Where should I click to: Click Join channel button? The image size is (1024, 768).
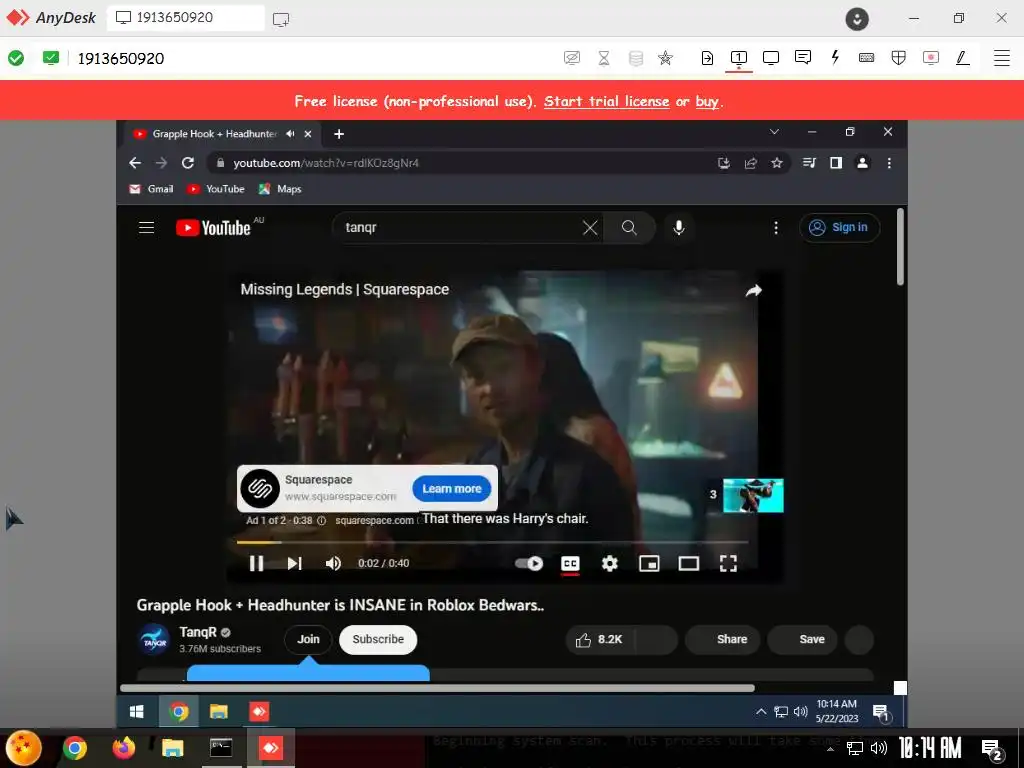click(308, 639)
